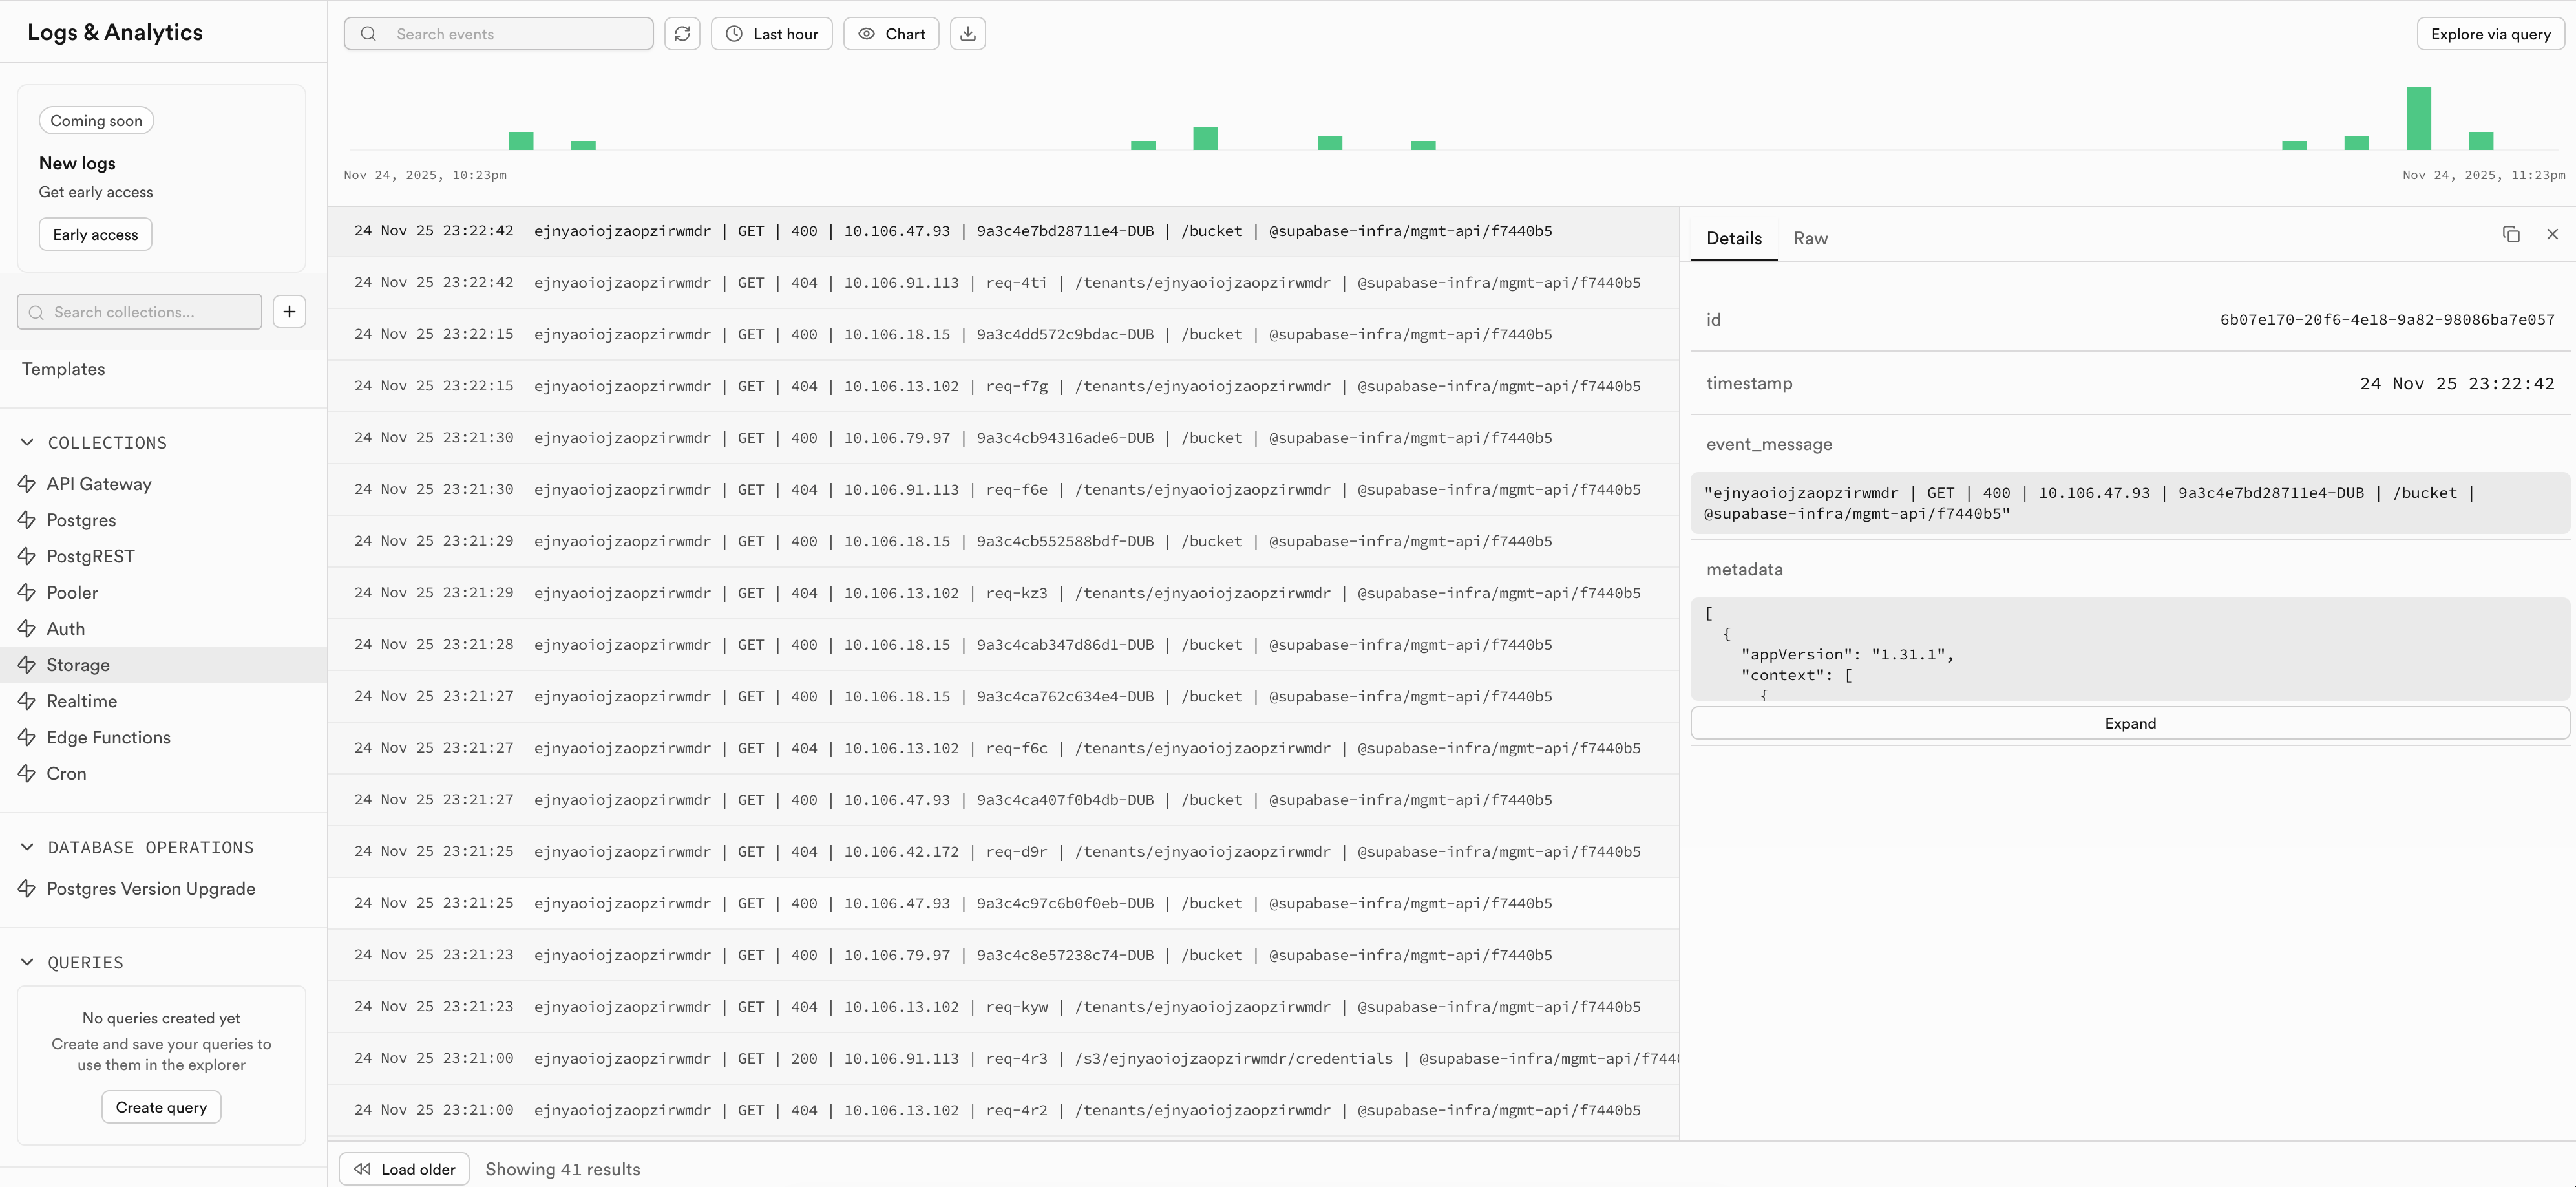2576x1187 pixels.
Task: Click the download logs icon
Action: pos(967,34)
